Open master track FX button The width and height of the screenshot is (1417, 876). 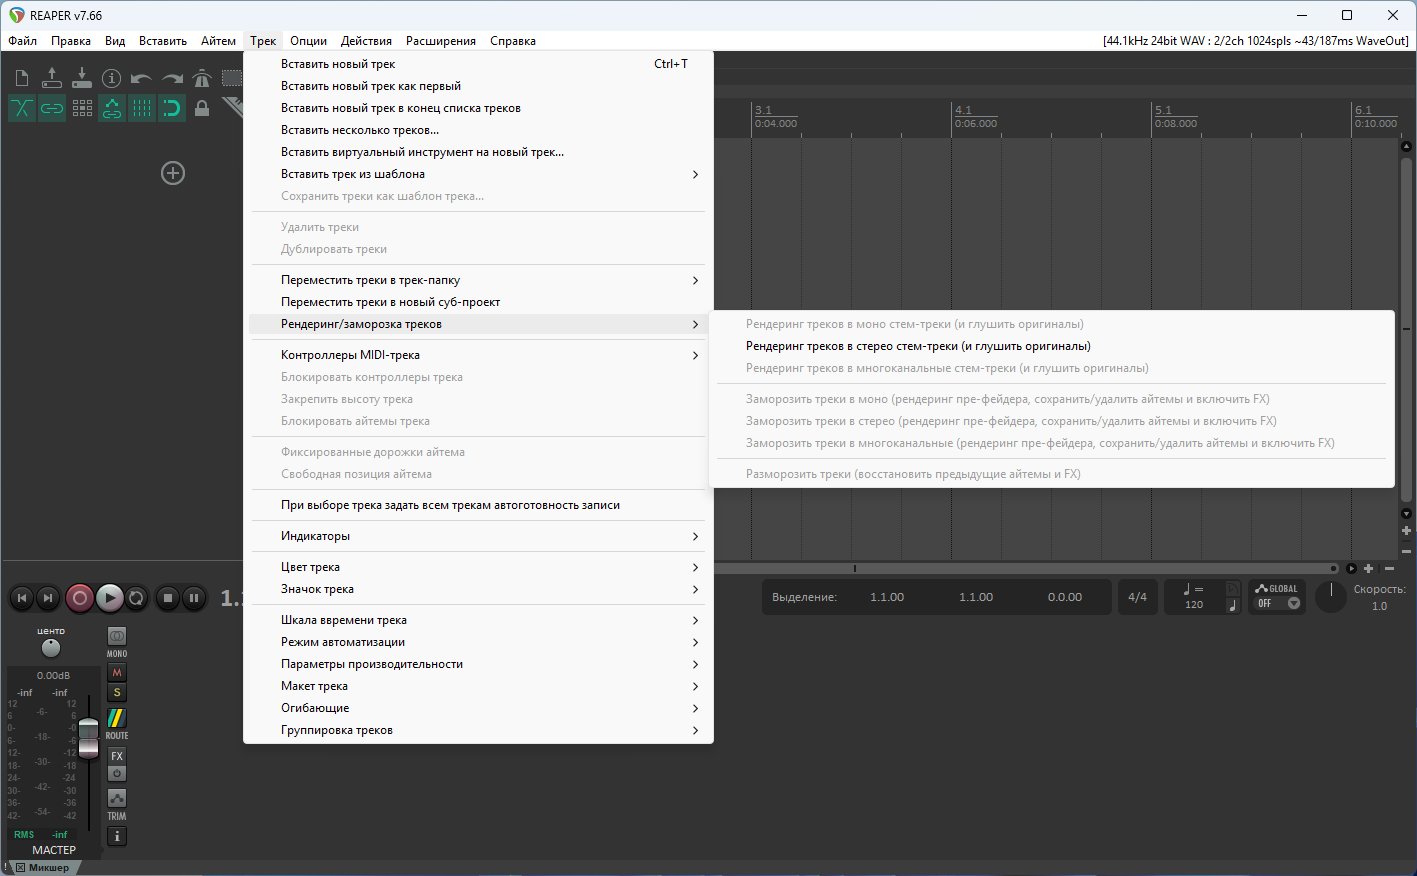pos(117,756)
